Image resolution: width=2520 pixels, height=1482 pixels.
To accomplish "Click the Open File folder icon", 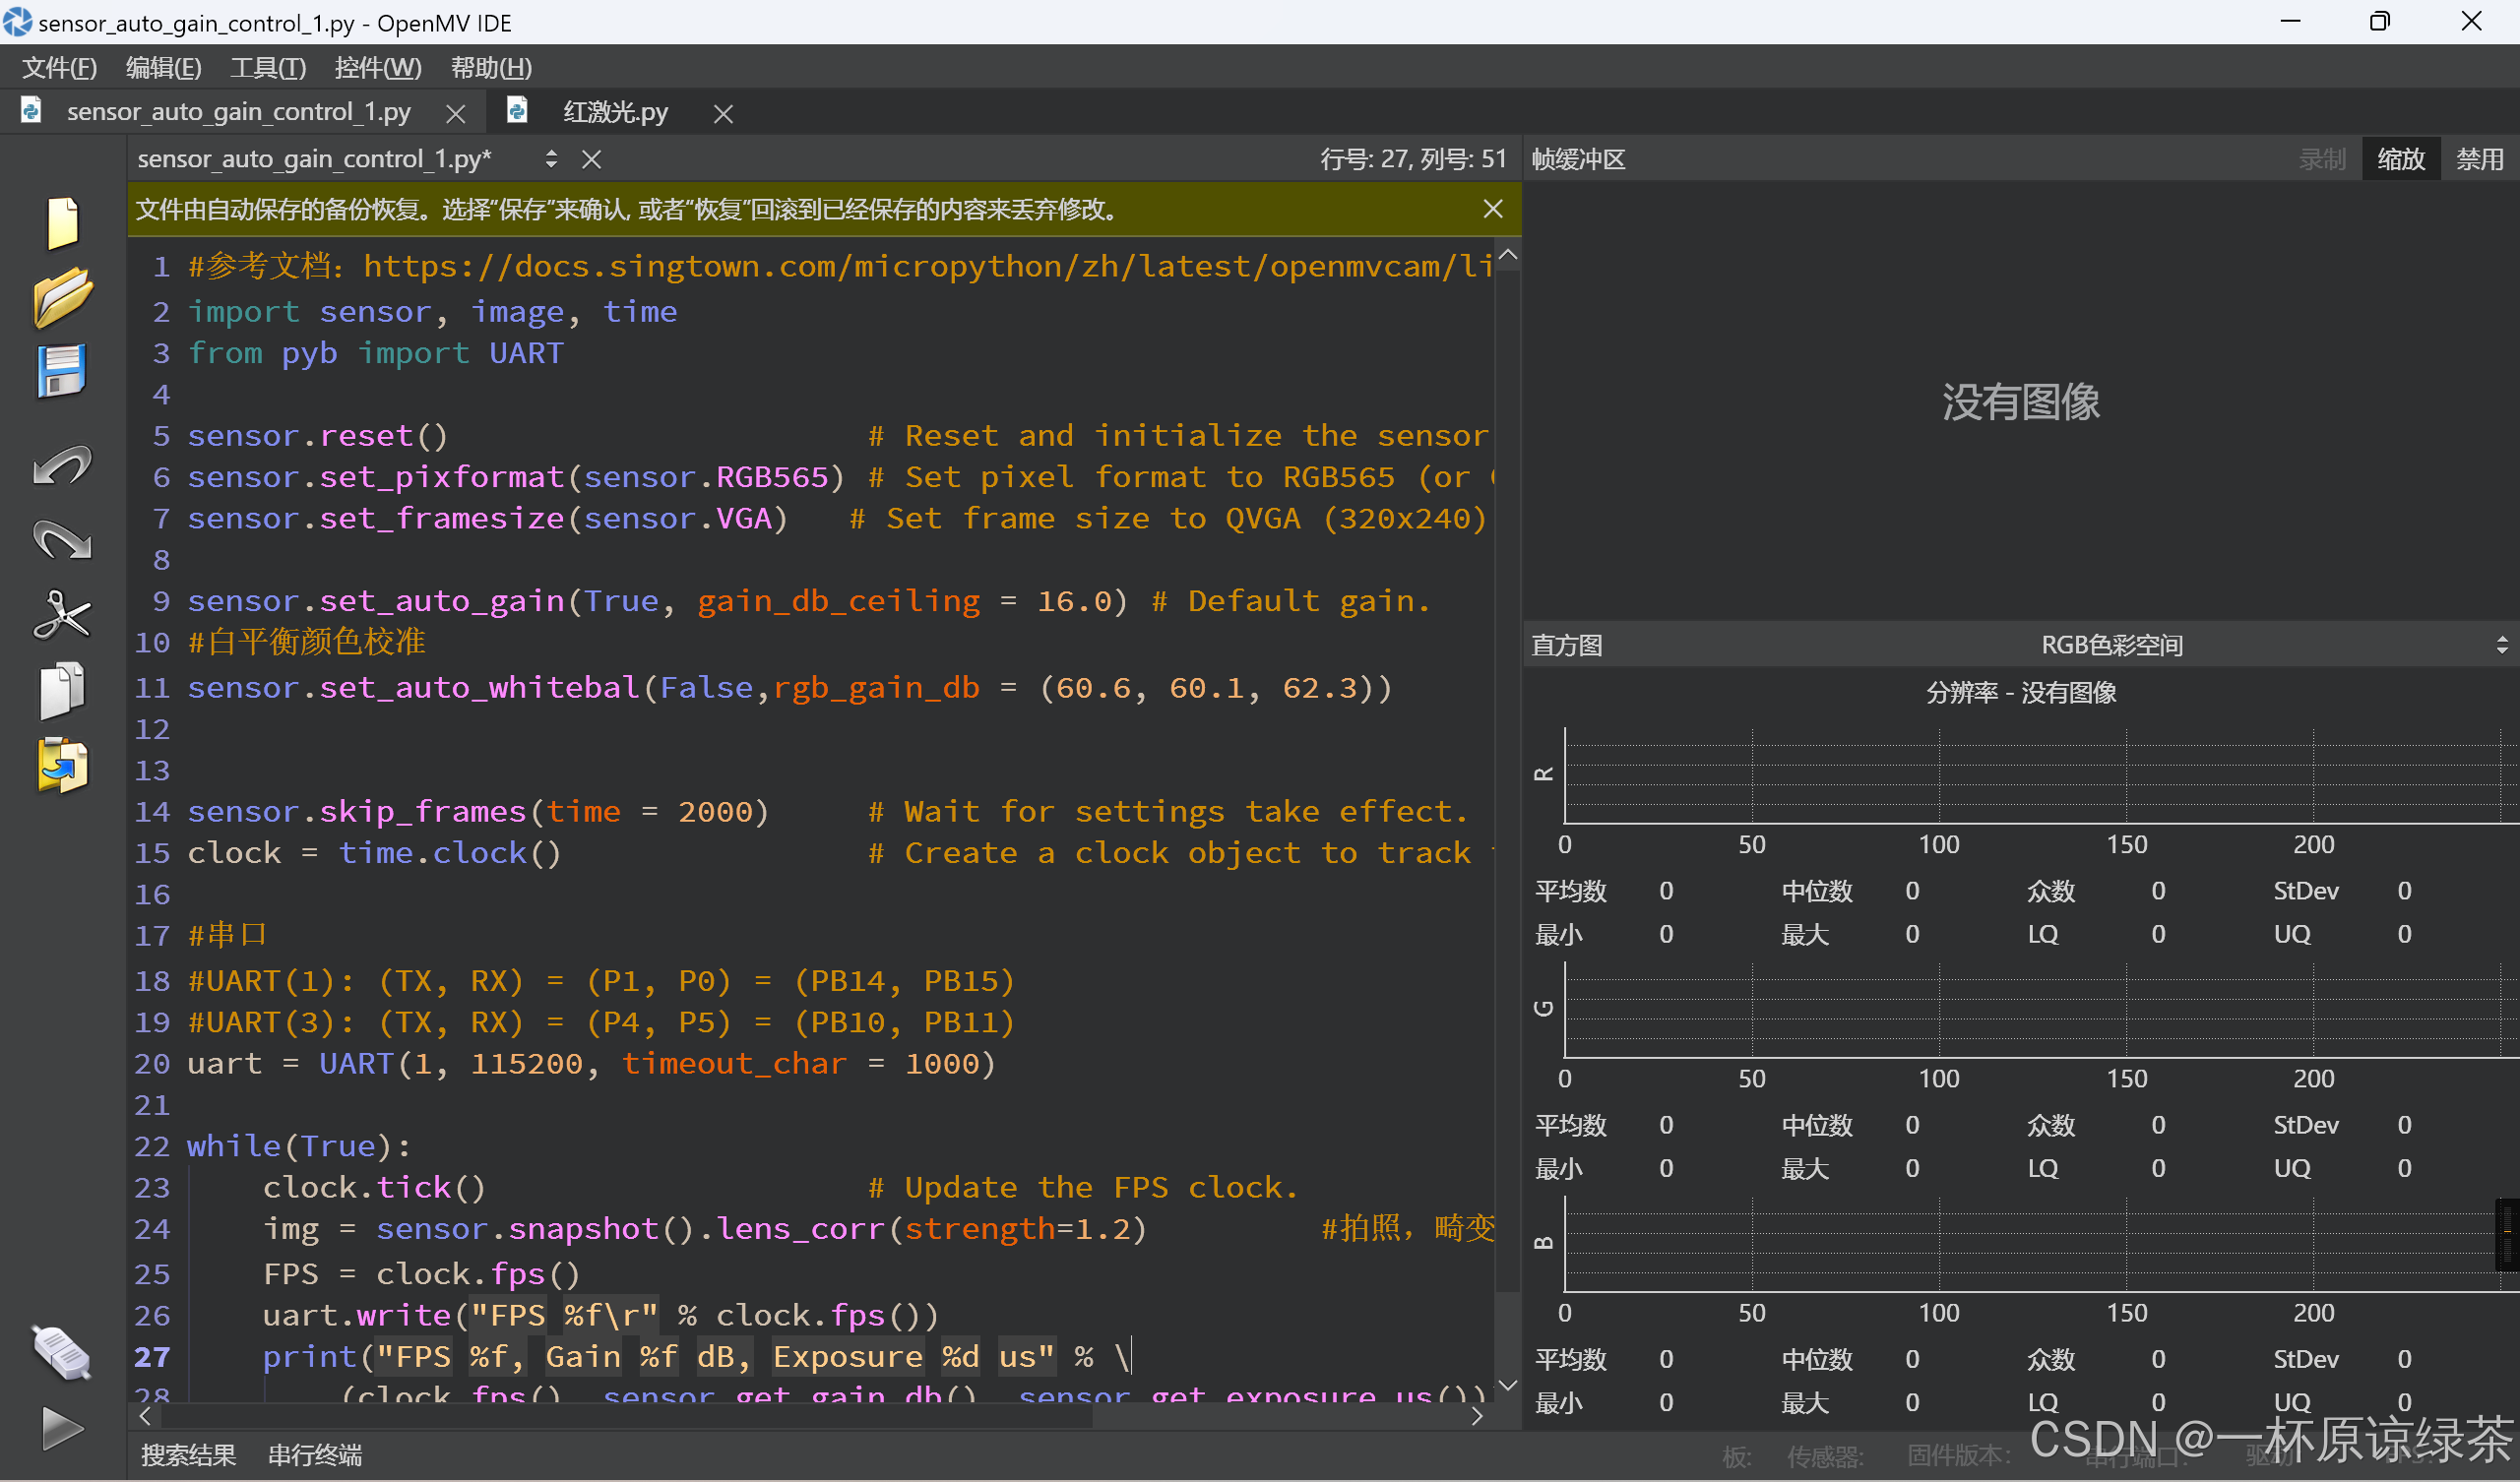I will pos(62,297).
